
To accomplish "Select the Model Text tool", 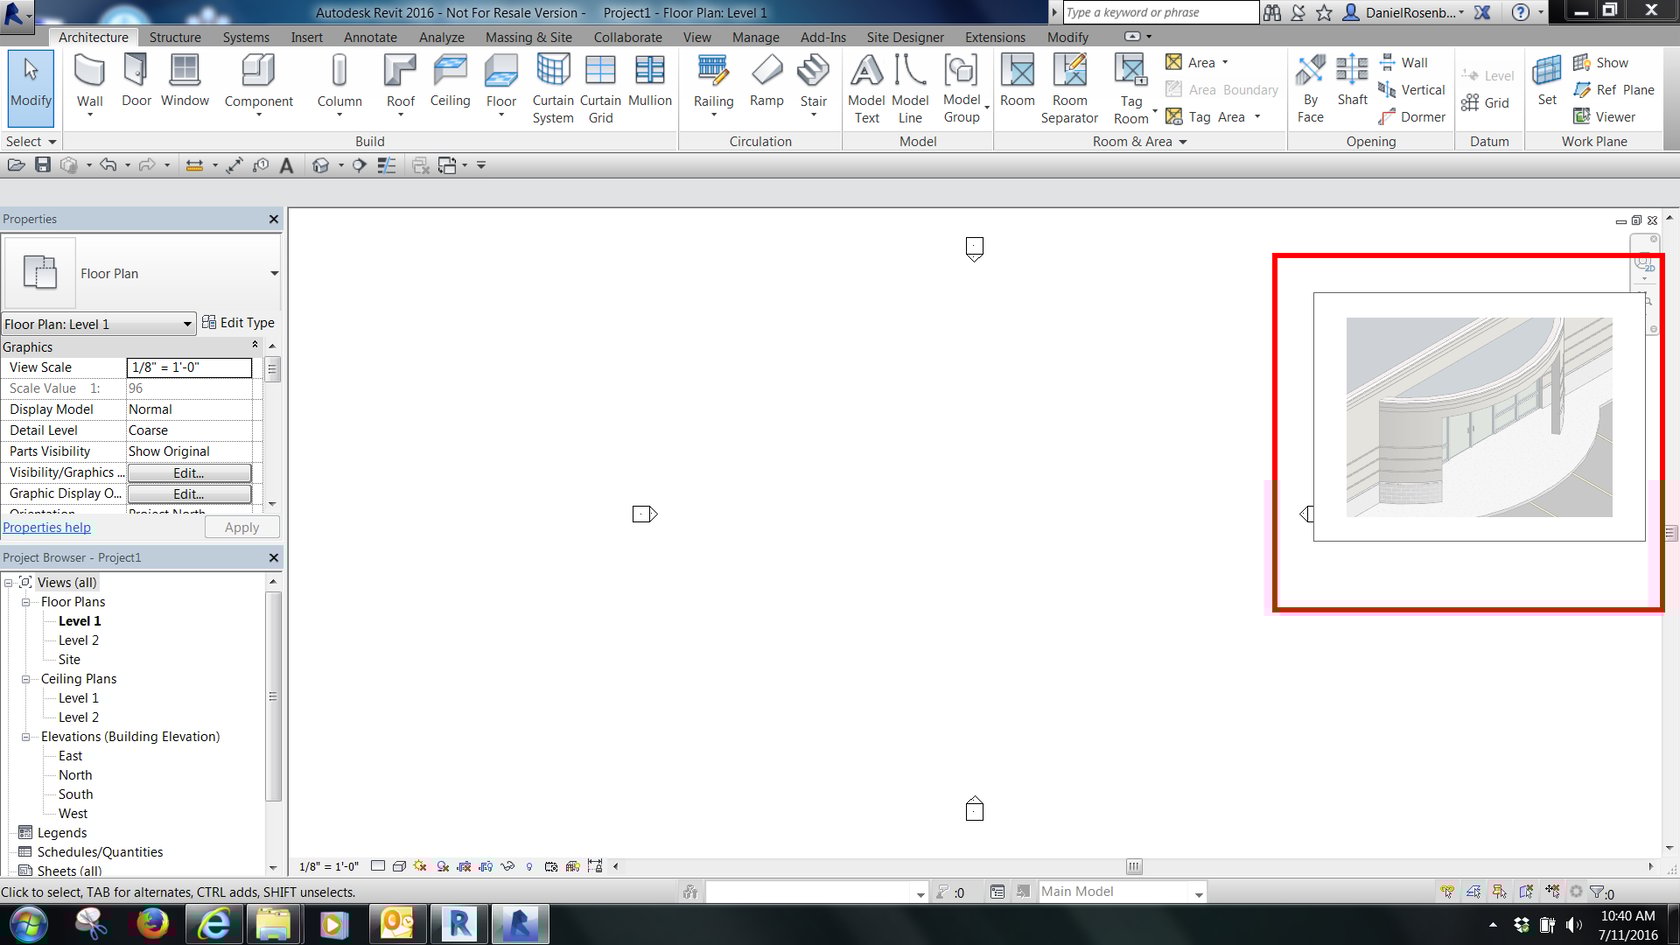I will (x=866, y=87).
